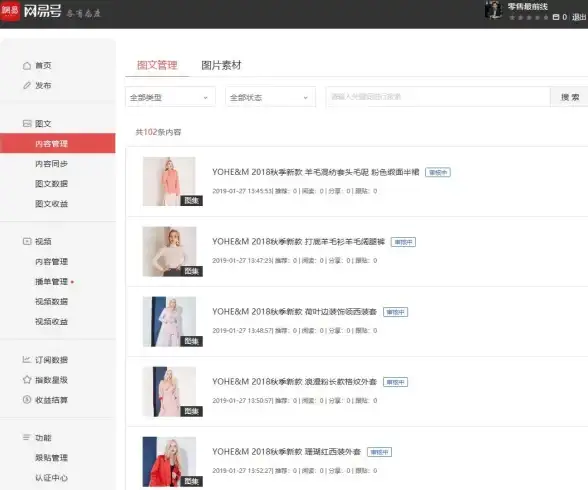Open article 荷叶边装饰领西装套 title

pyautogui.click(x=294, y=312)
